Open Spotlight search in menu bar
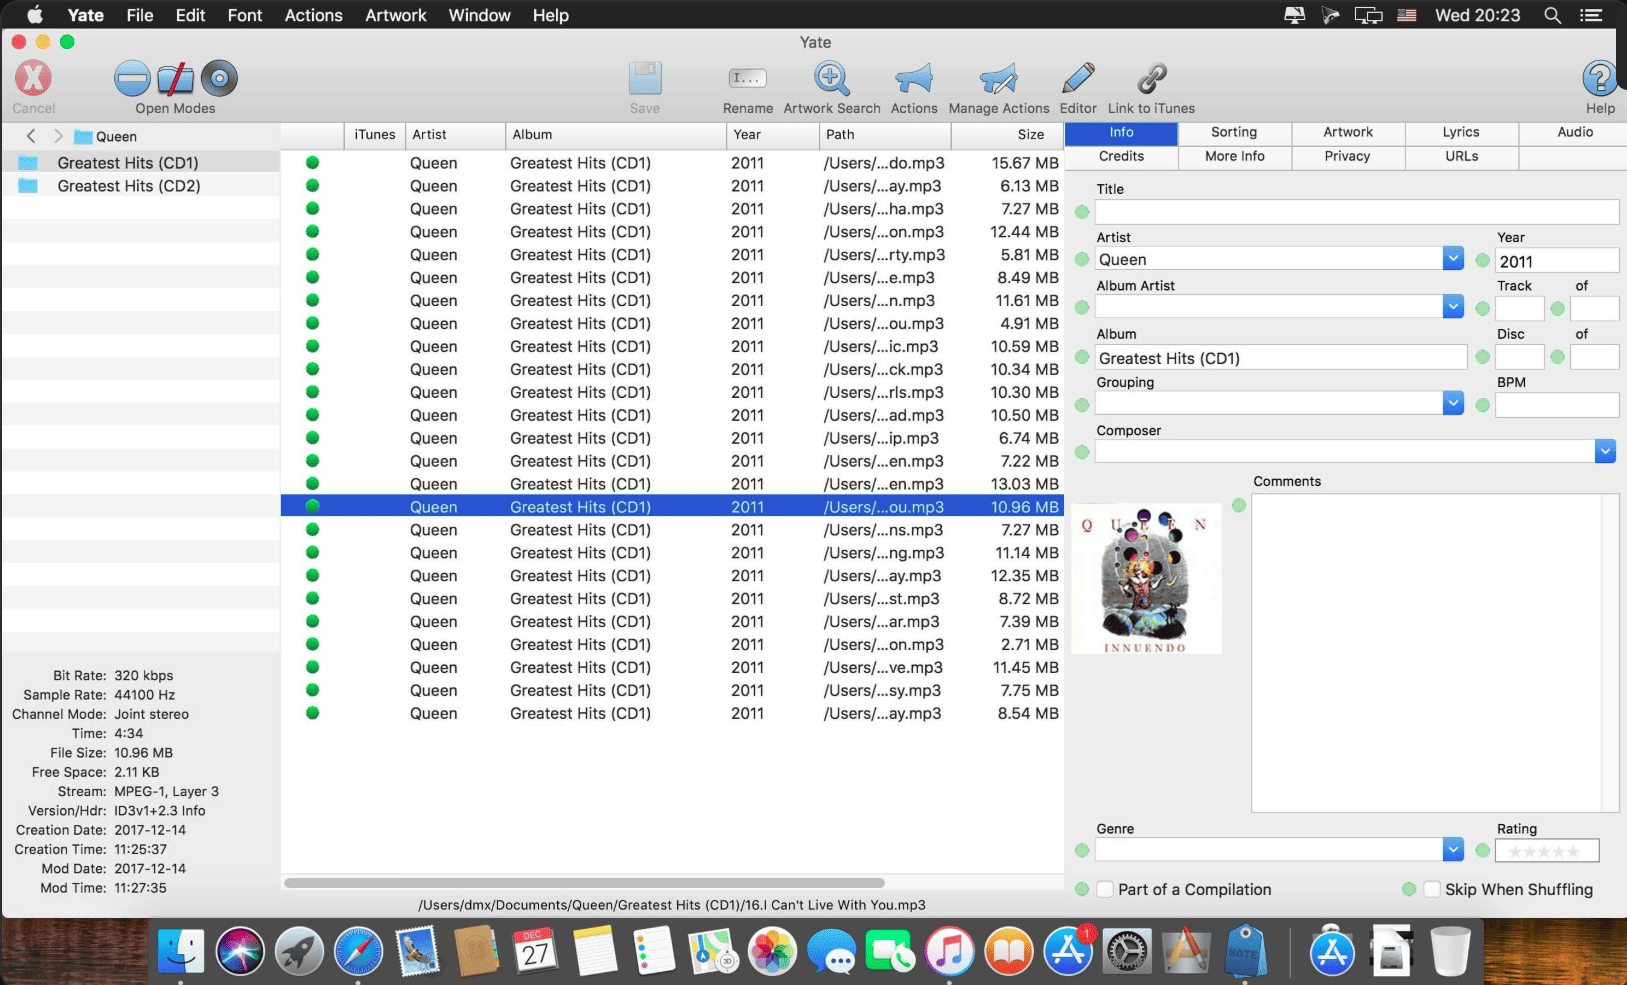This screenshot has height=985, width=1627. point(1552,15)
